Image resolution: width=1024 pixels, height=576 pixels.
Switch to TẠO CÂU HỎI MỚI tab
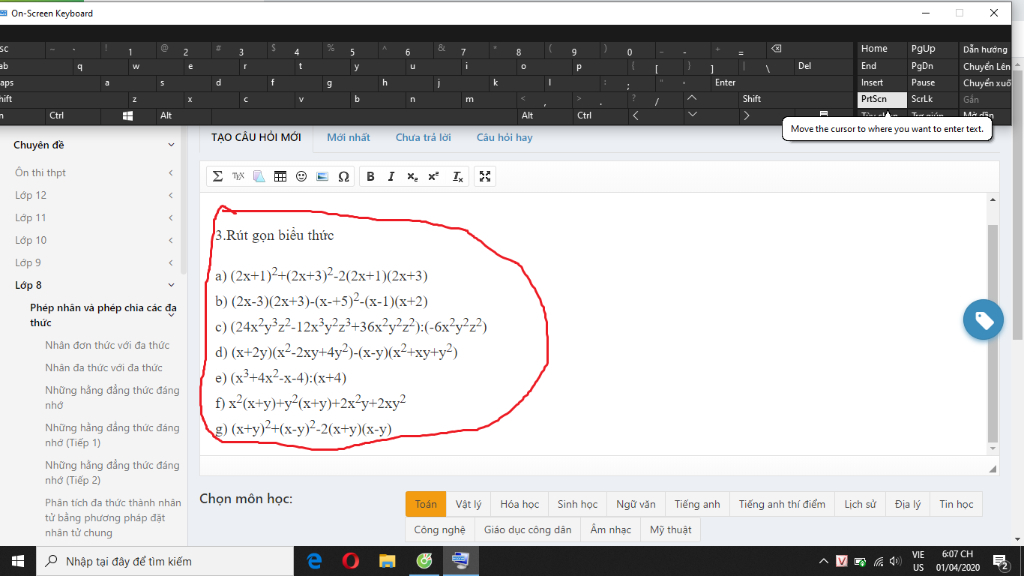[x=256, y=137]
